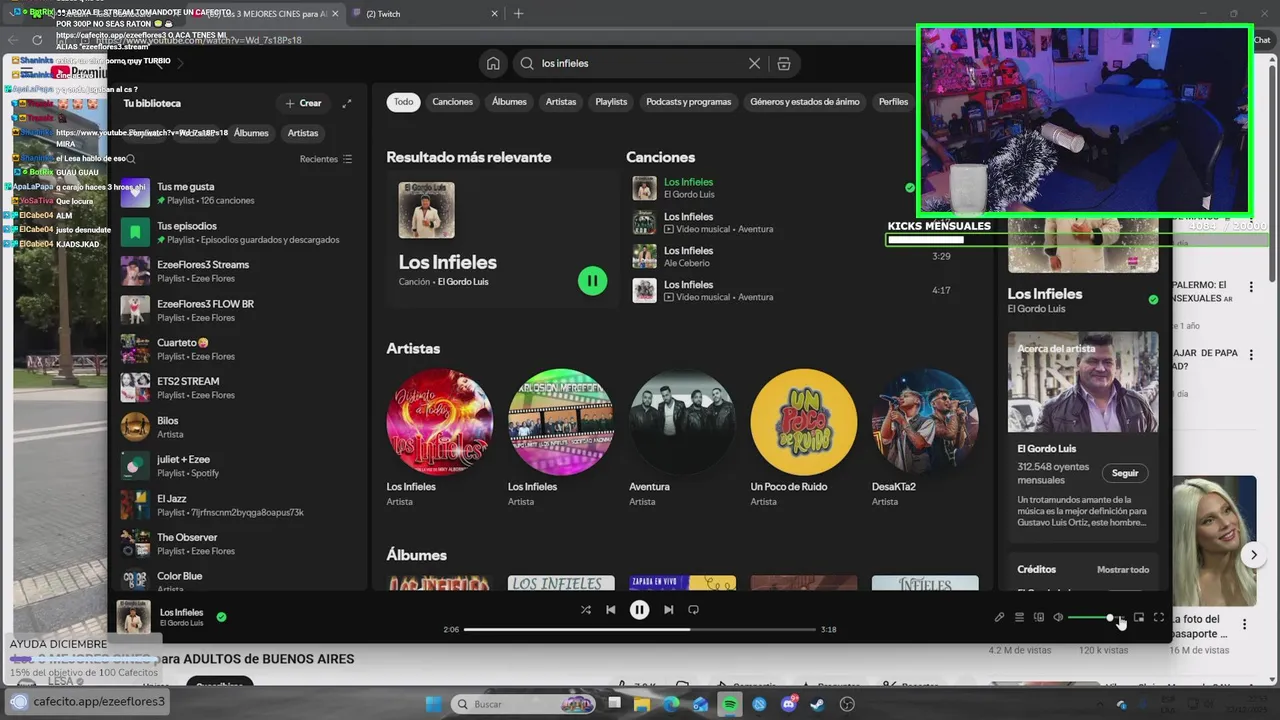Viewport: 1280px width, 720px height.
Task: Open the Podcasts y programas filter
Action: click(x=688, y=102)
